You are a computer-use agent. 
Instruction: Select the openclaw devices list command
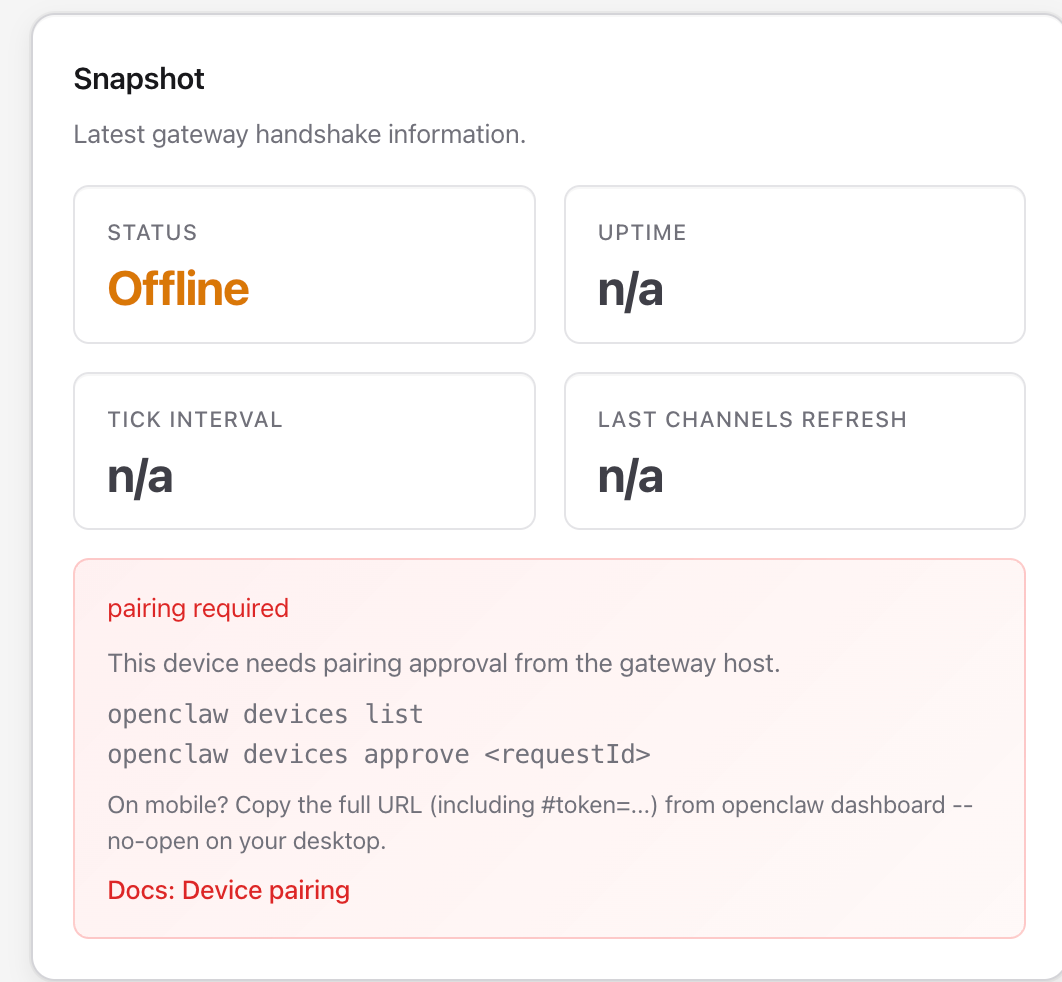(265, 714)
